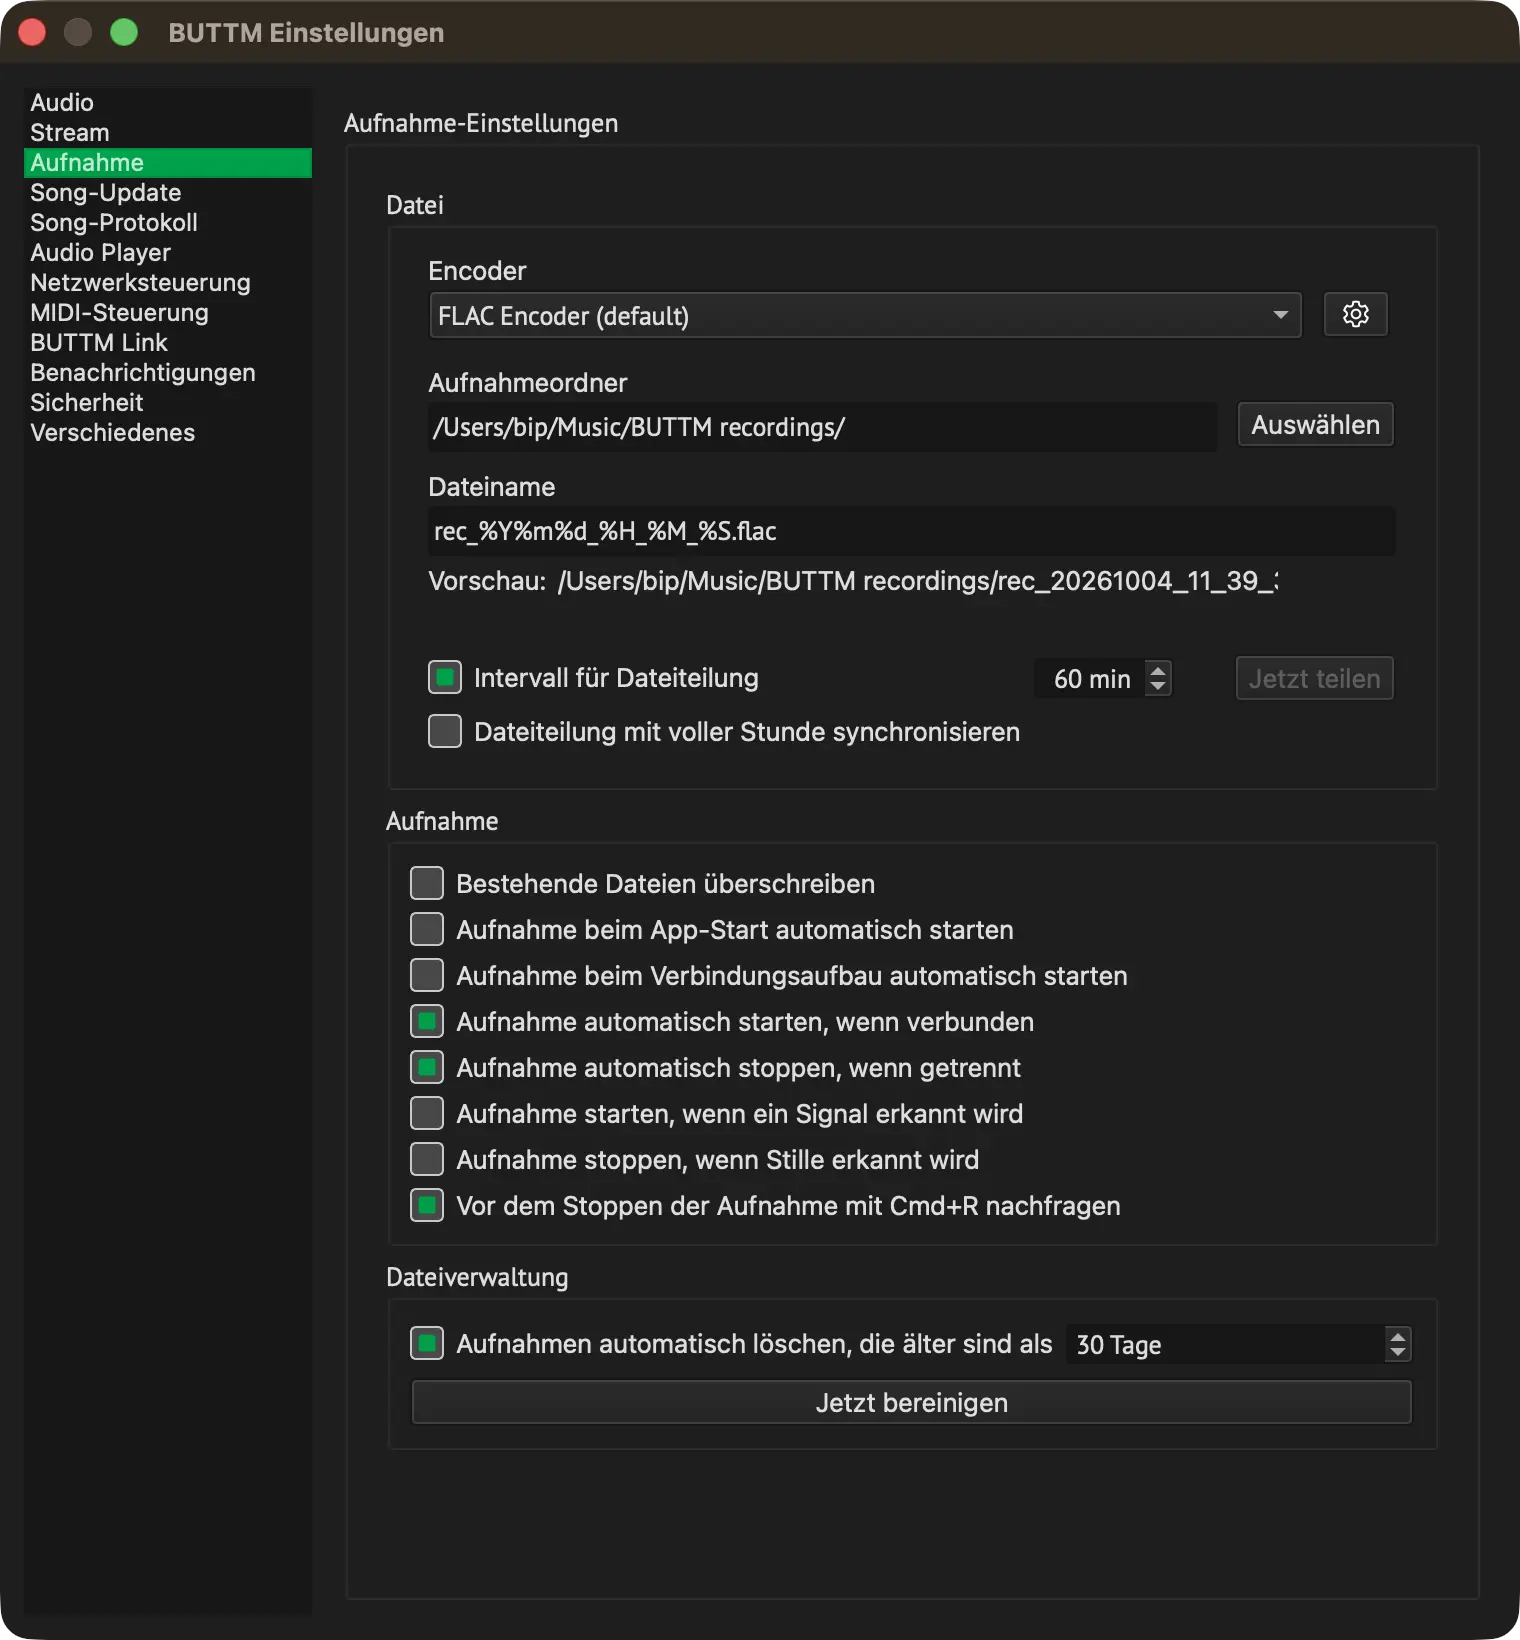
Task: Open the Benachrichtigungen section
Action: [x=168, y=372]
